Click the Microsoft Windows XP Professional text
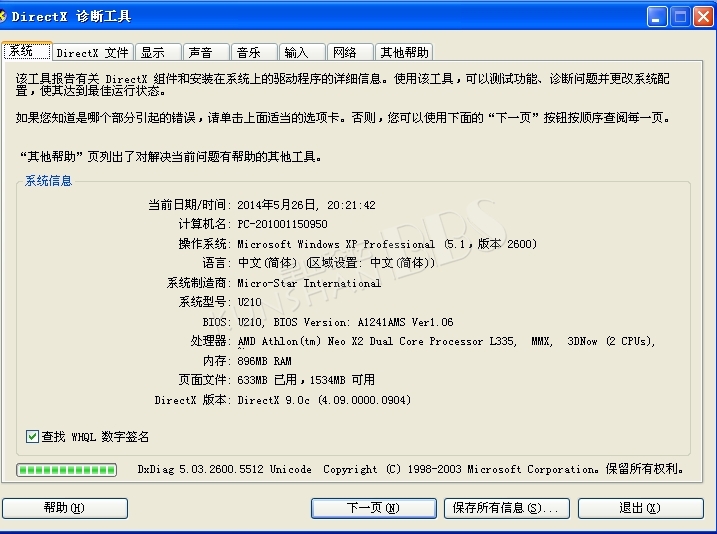Viewport: 717px width, 534px height. pos(336,244)
